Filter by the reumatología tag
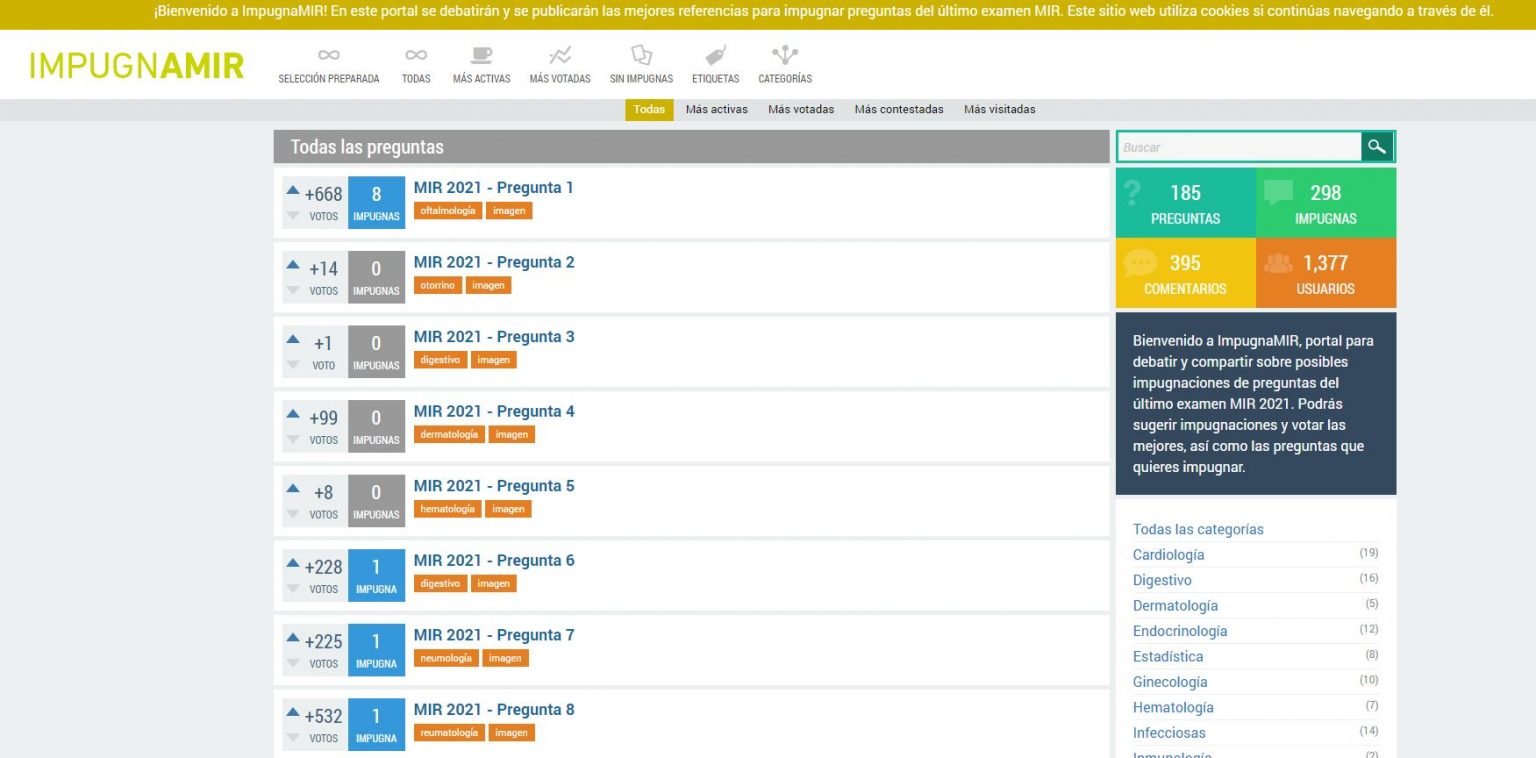Screen dimensions: 1536x758 pos(449,733)
